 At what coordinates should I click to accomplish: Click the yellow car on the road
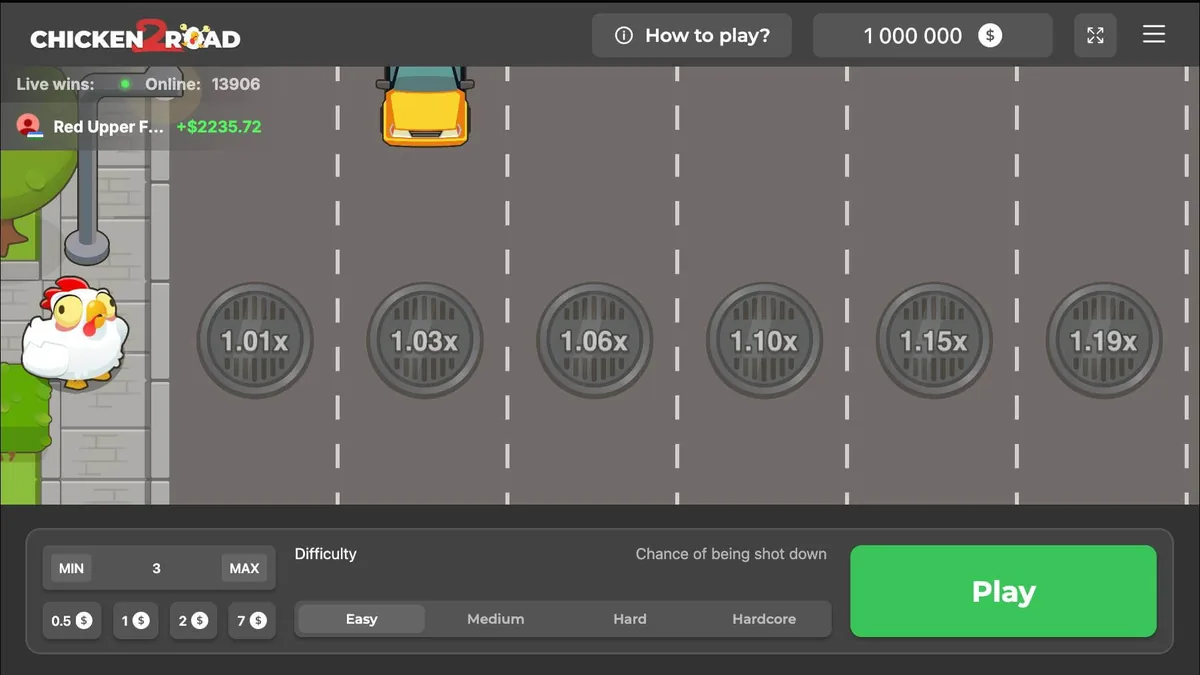[x=424, y=106]
